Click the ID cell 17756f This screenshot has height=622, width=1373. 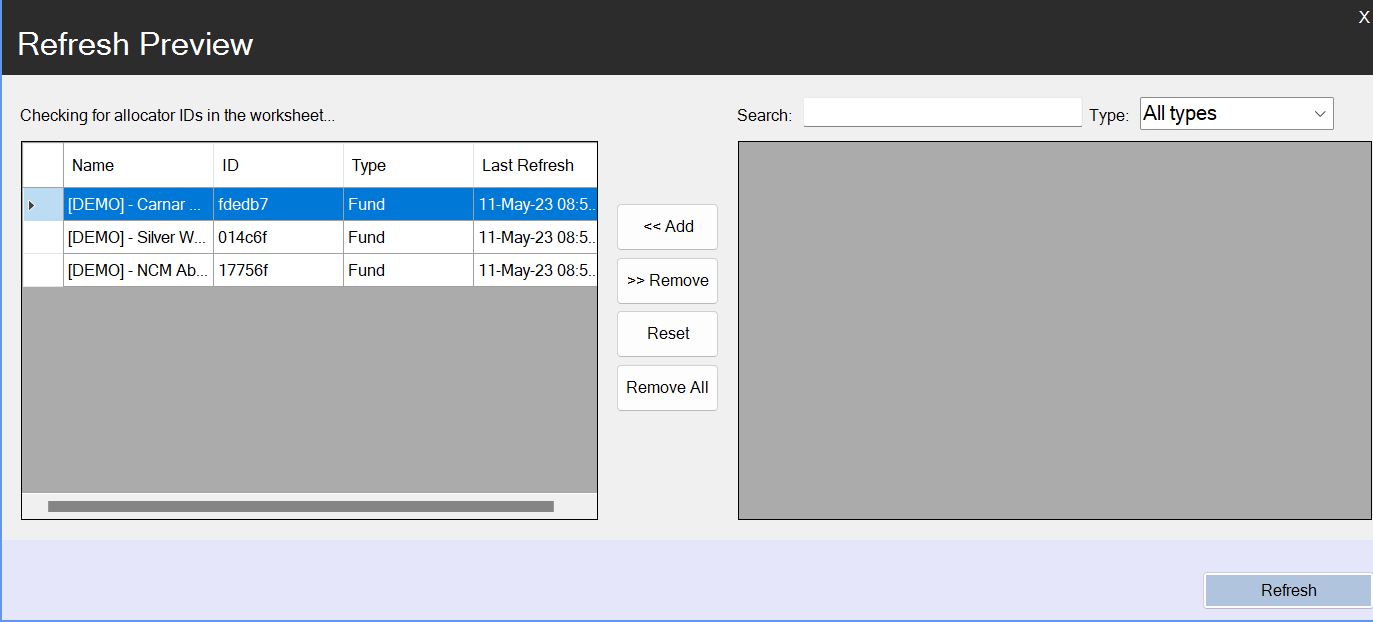pos(278,271)
